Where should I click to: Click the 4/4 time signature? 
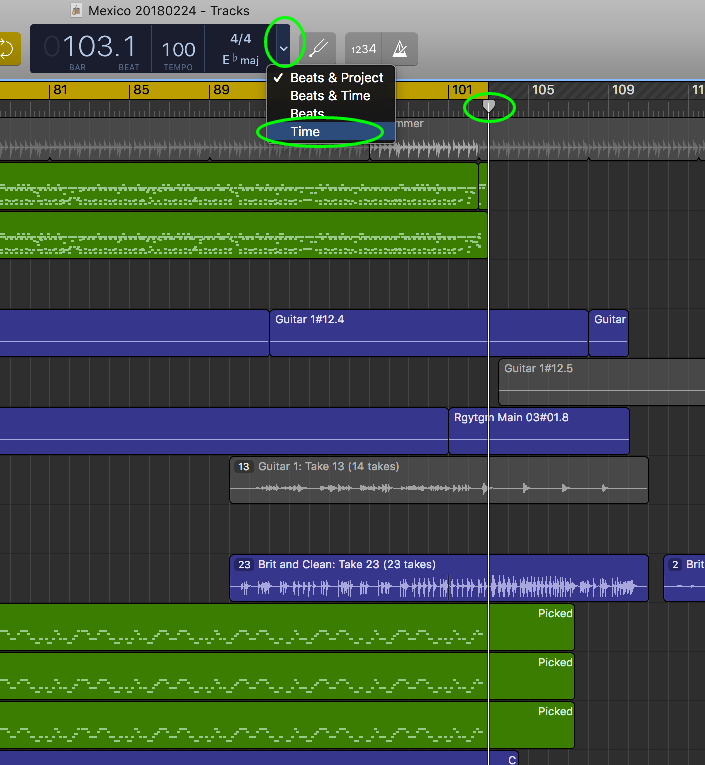tap(241, 39)
